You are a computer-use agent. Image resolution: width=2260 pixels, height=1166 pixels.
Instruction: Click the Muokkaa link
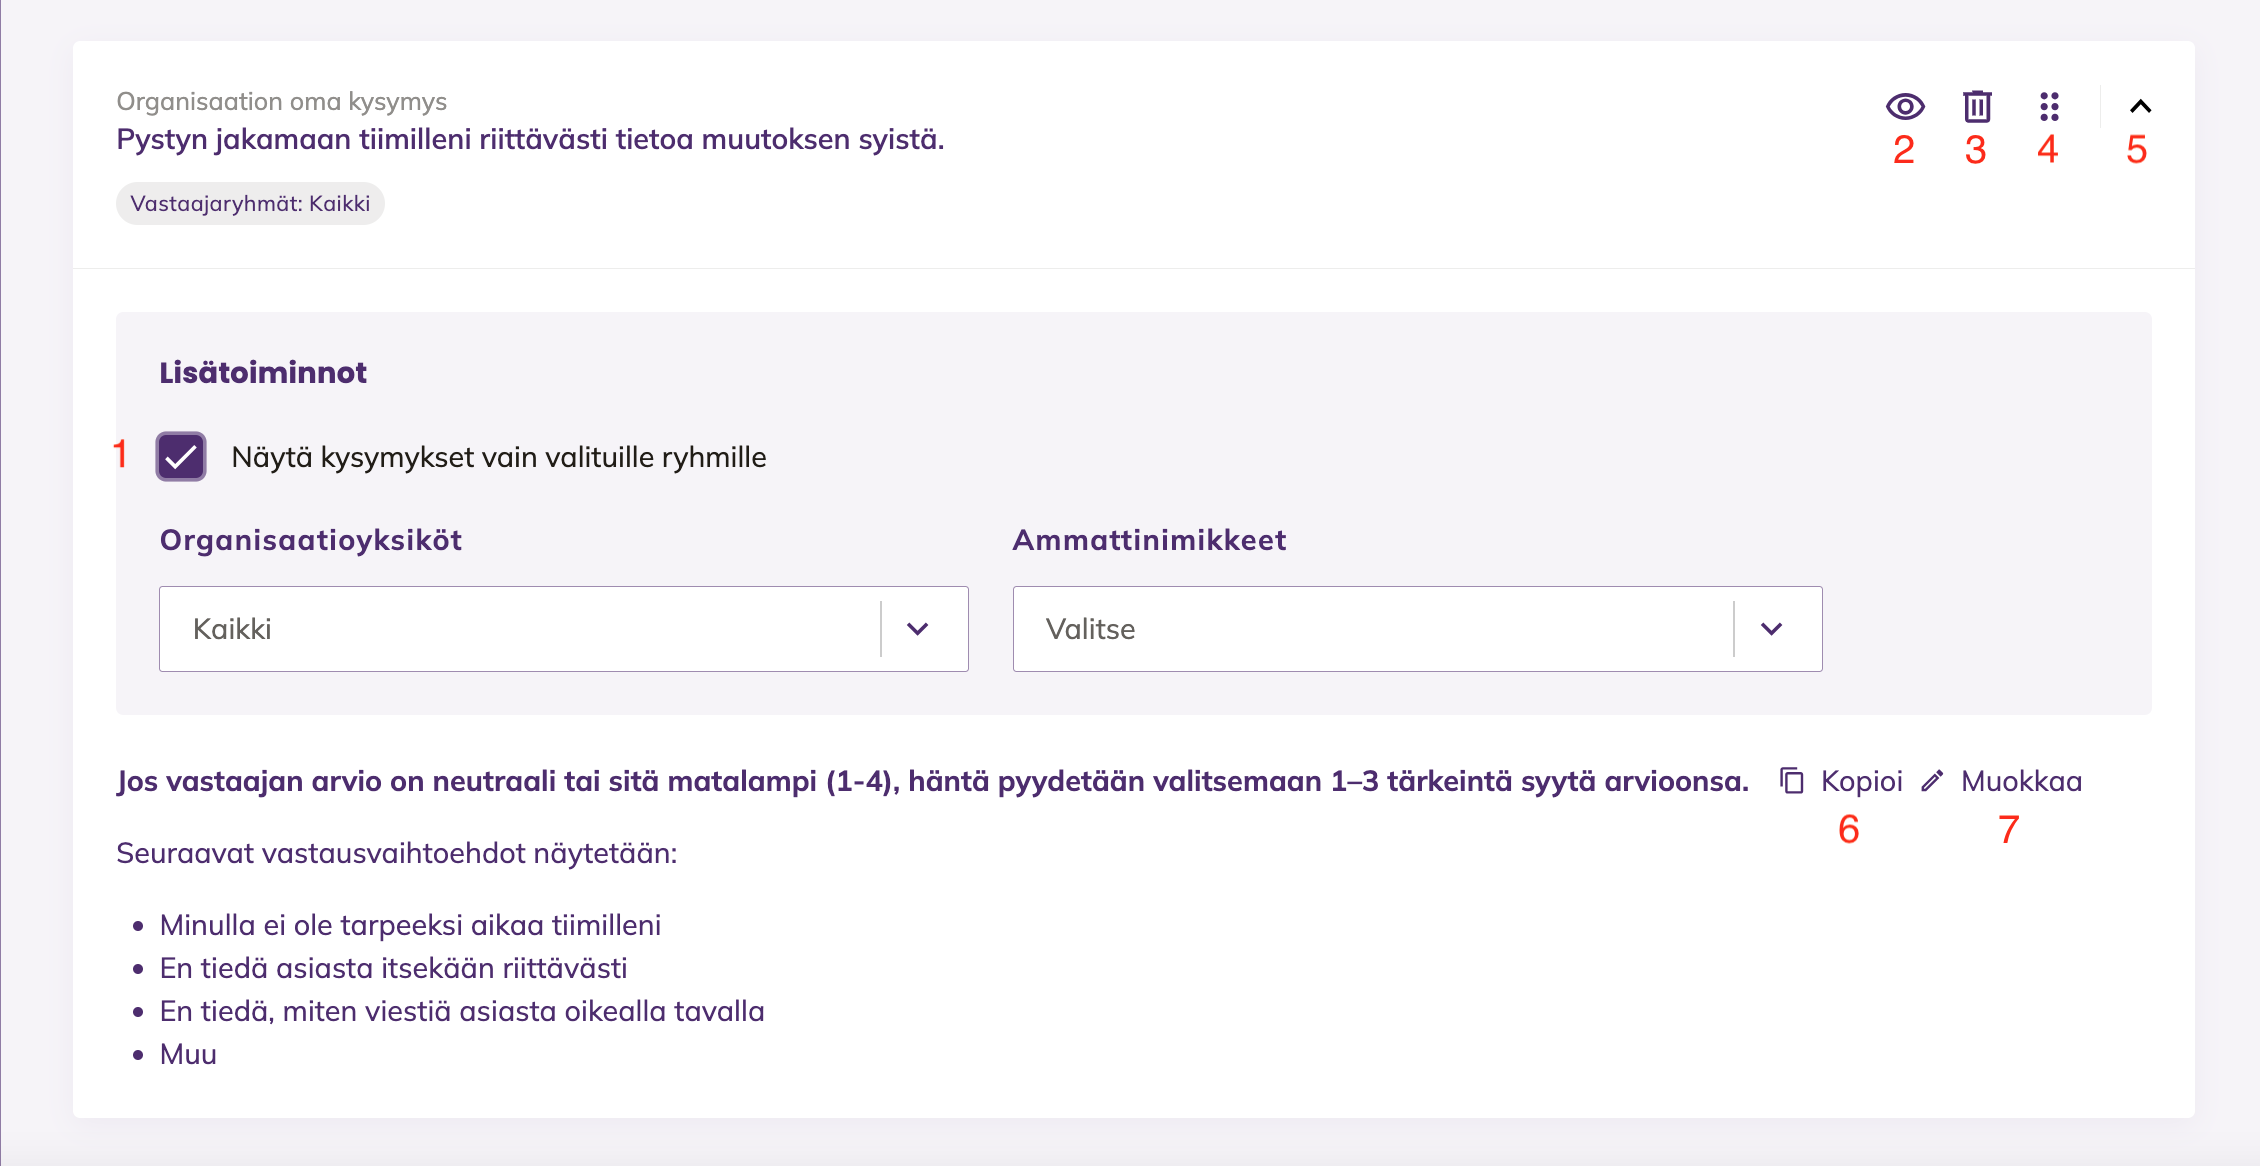coord(2021,781)
